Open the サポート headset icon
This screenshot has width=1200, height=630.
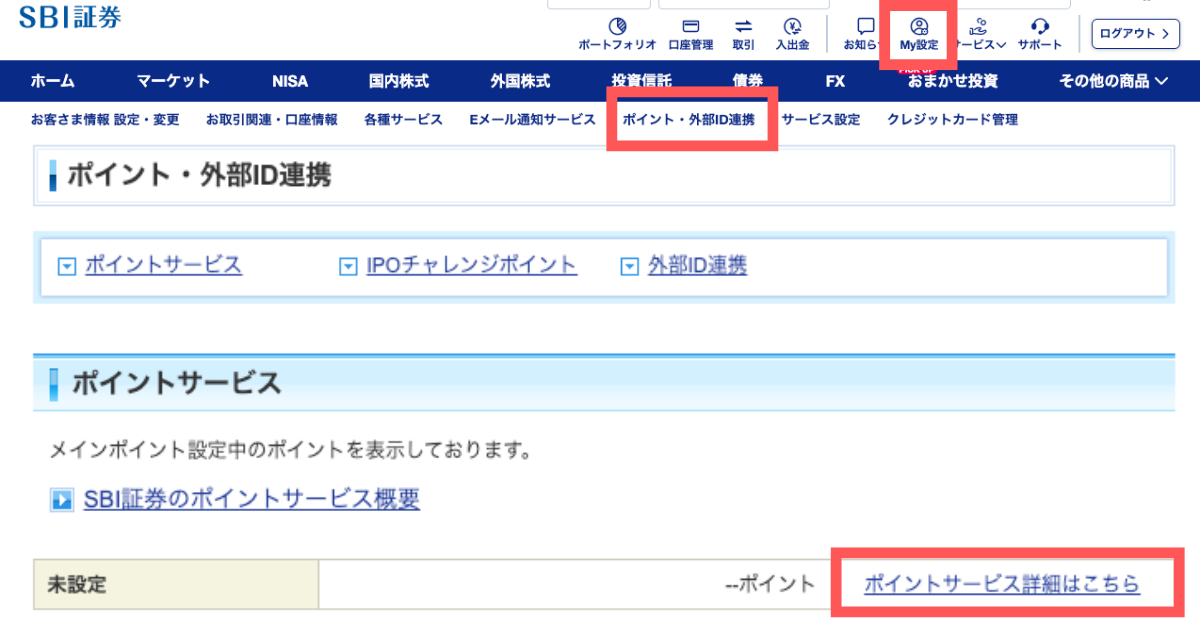(1039, 27)
